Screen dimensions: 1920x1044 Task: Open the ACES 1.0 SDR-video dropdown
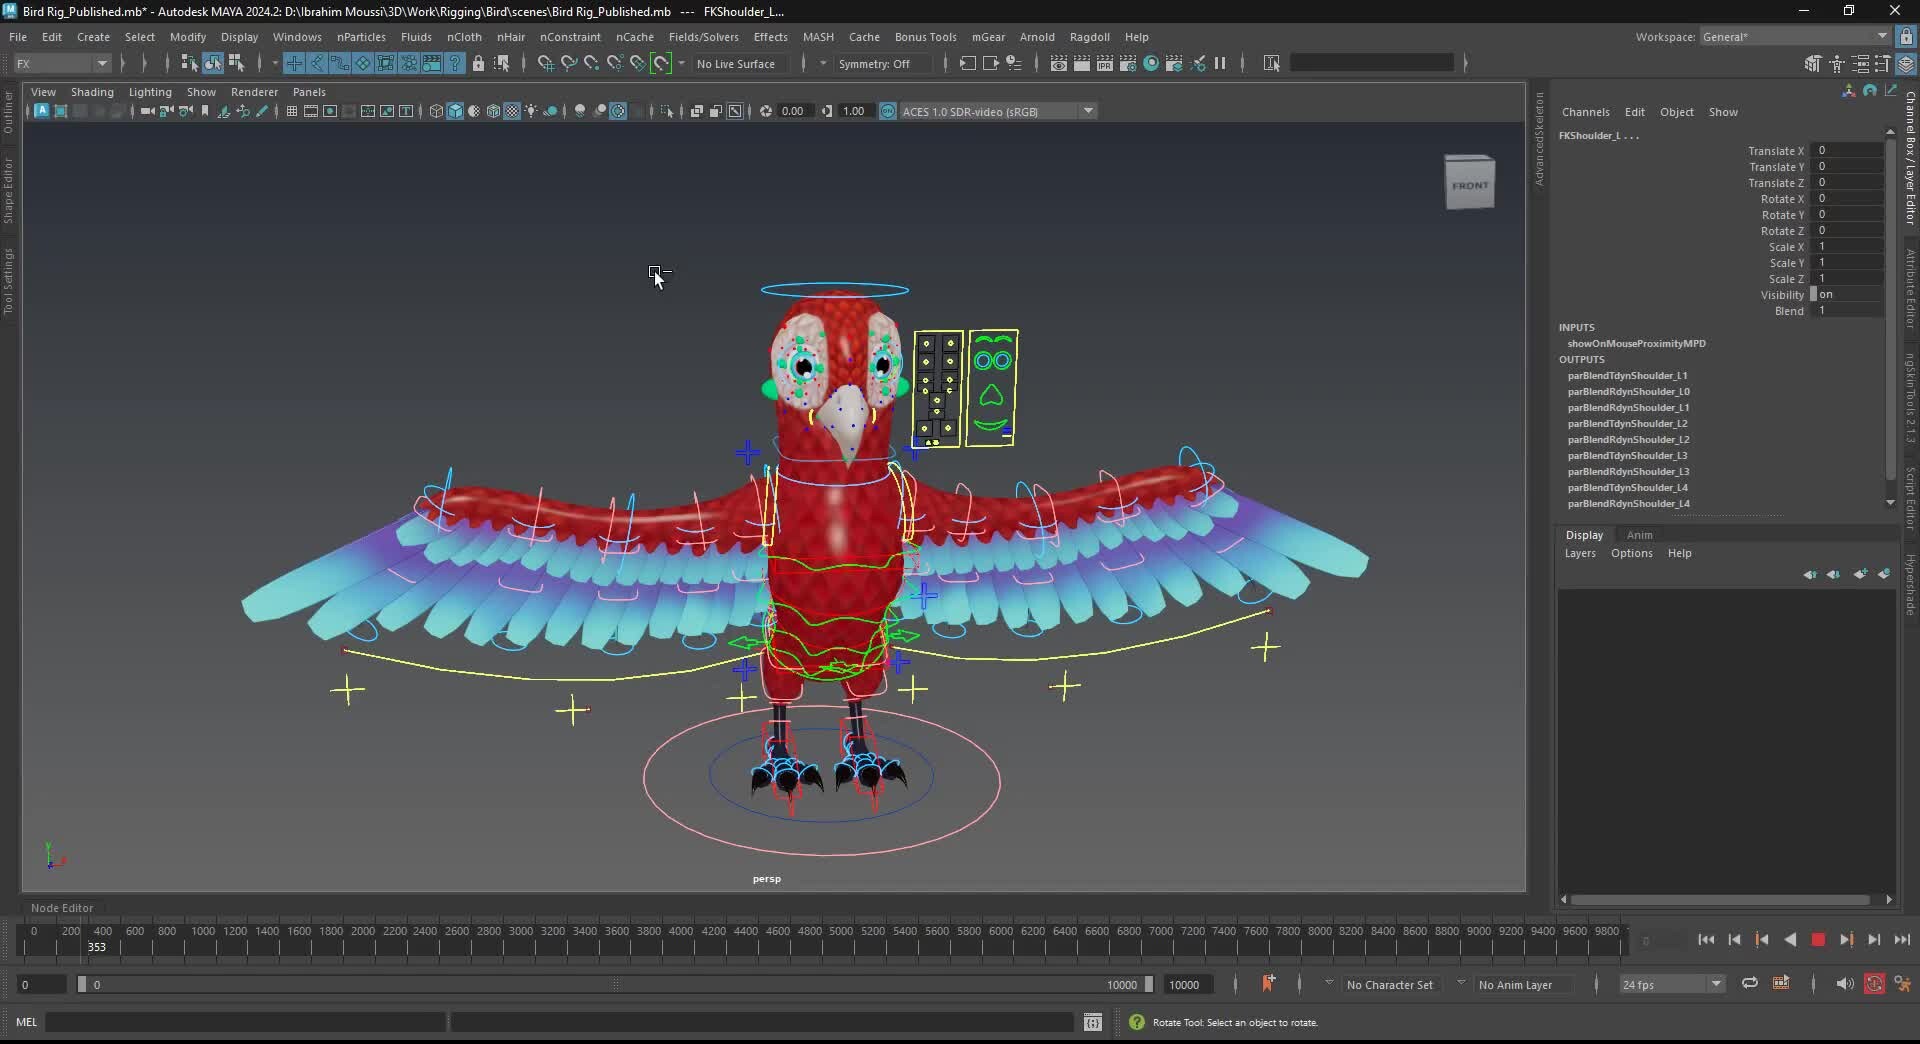(1087, 111)
